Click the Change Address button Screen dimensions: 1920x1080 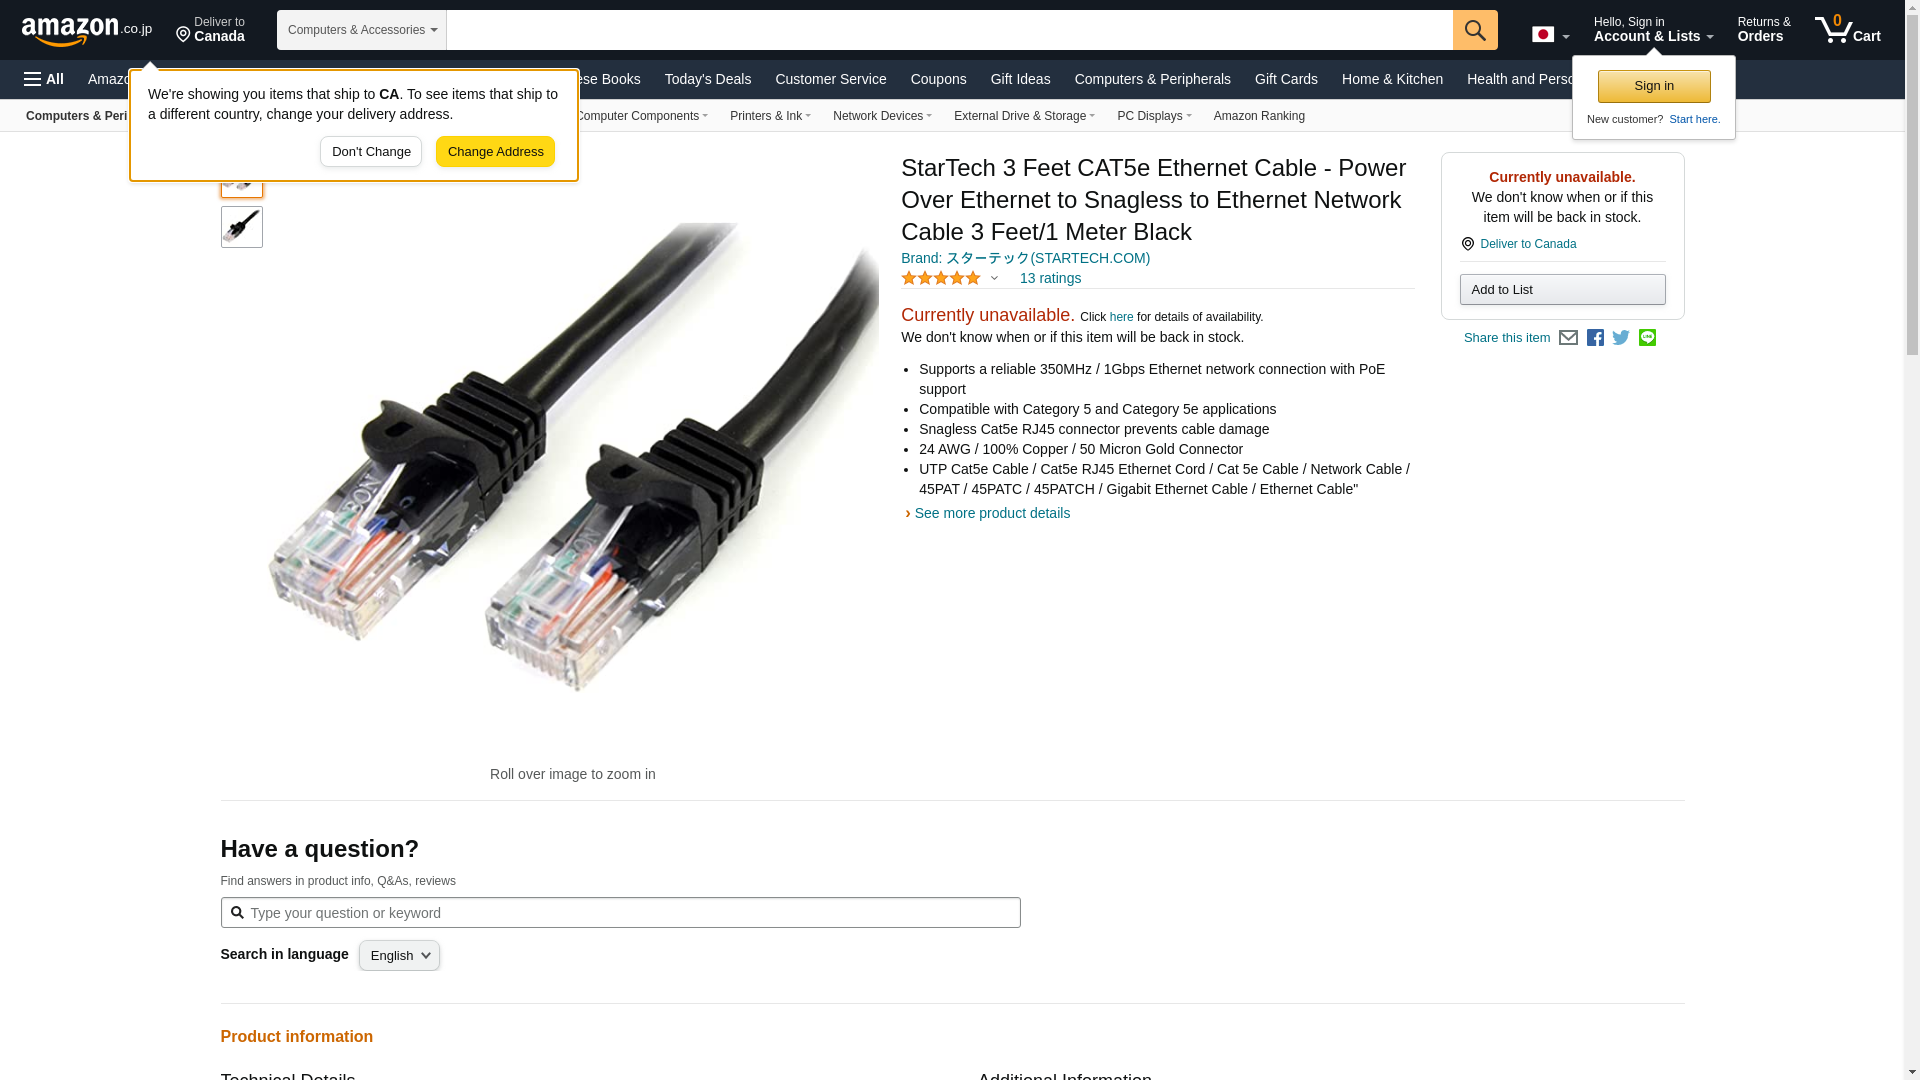coord(495,152)
